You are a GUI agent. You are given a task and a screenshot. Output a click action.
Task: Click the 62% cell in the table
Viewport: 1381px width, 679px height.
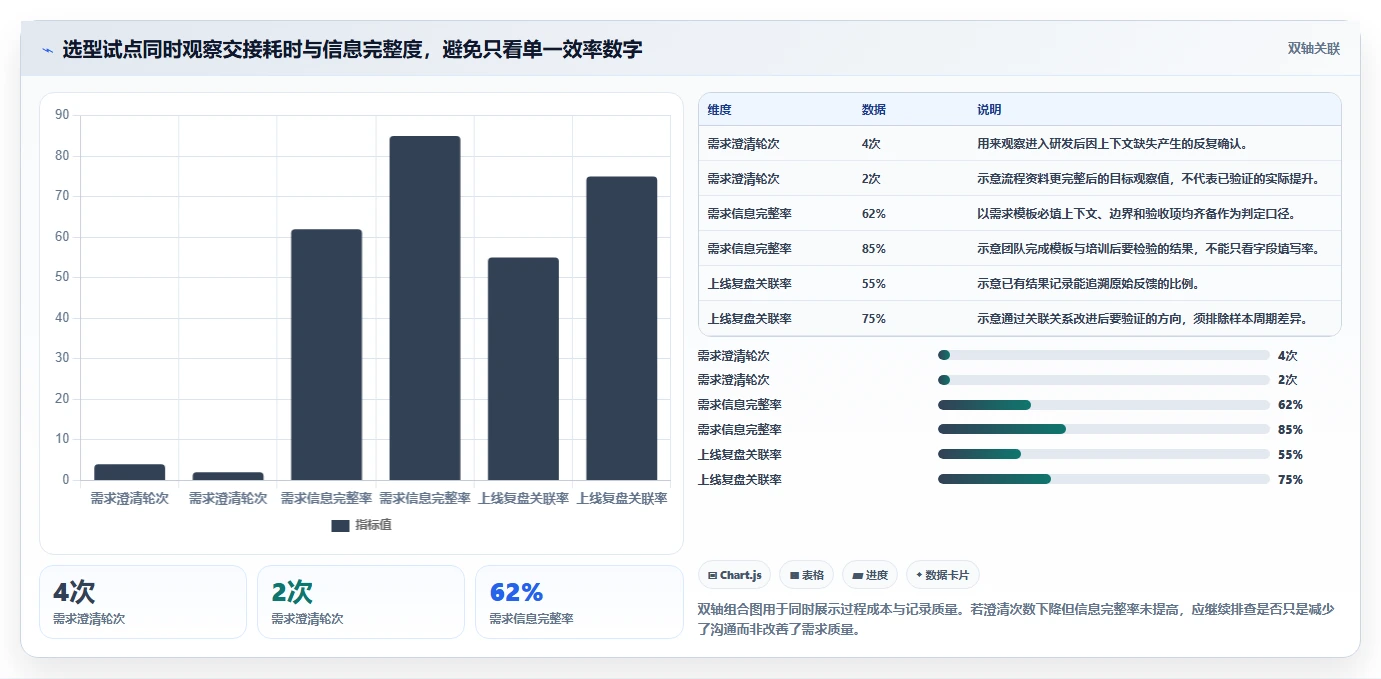873,214
